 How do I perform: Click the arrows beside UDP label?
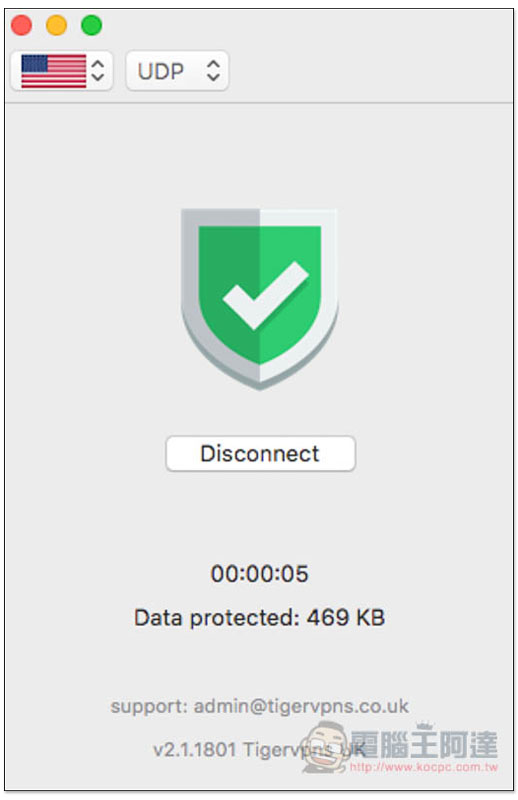coord(213,71)
